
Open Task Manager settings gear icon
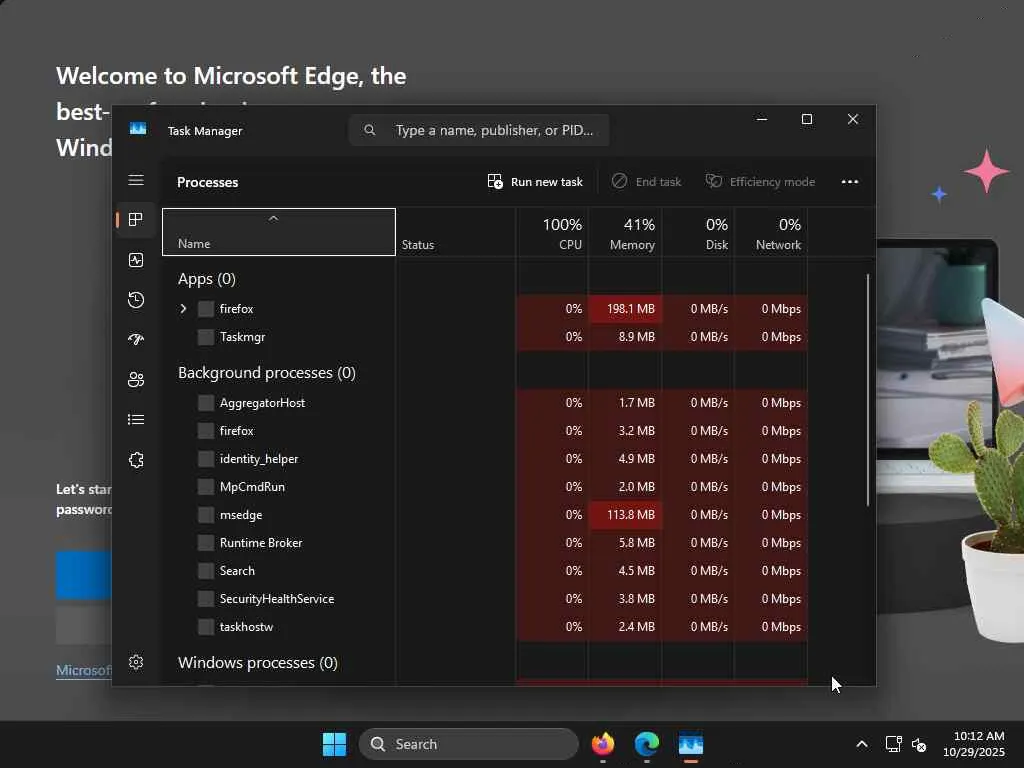tap(136, 662)
